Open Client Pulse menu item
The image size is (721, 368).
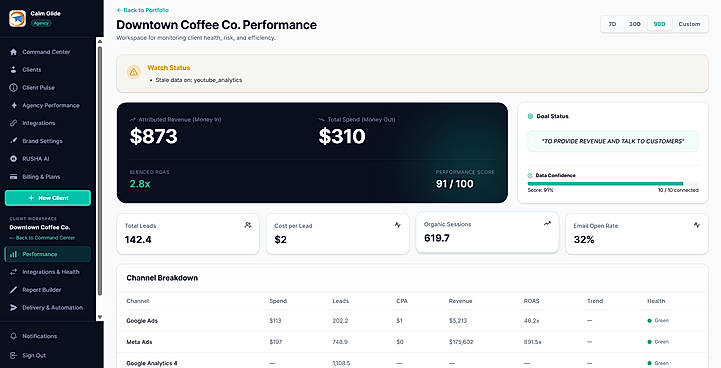tap(48, 87)
